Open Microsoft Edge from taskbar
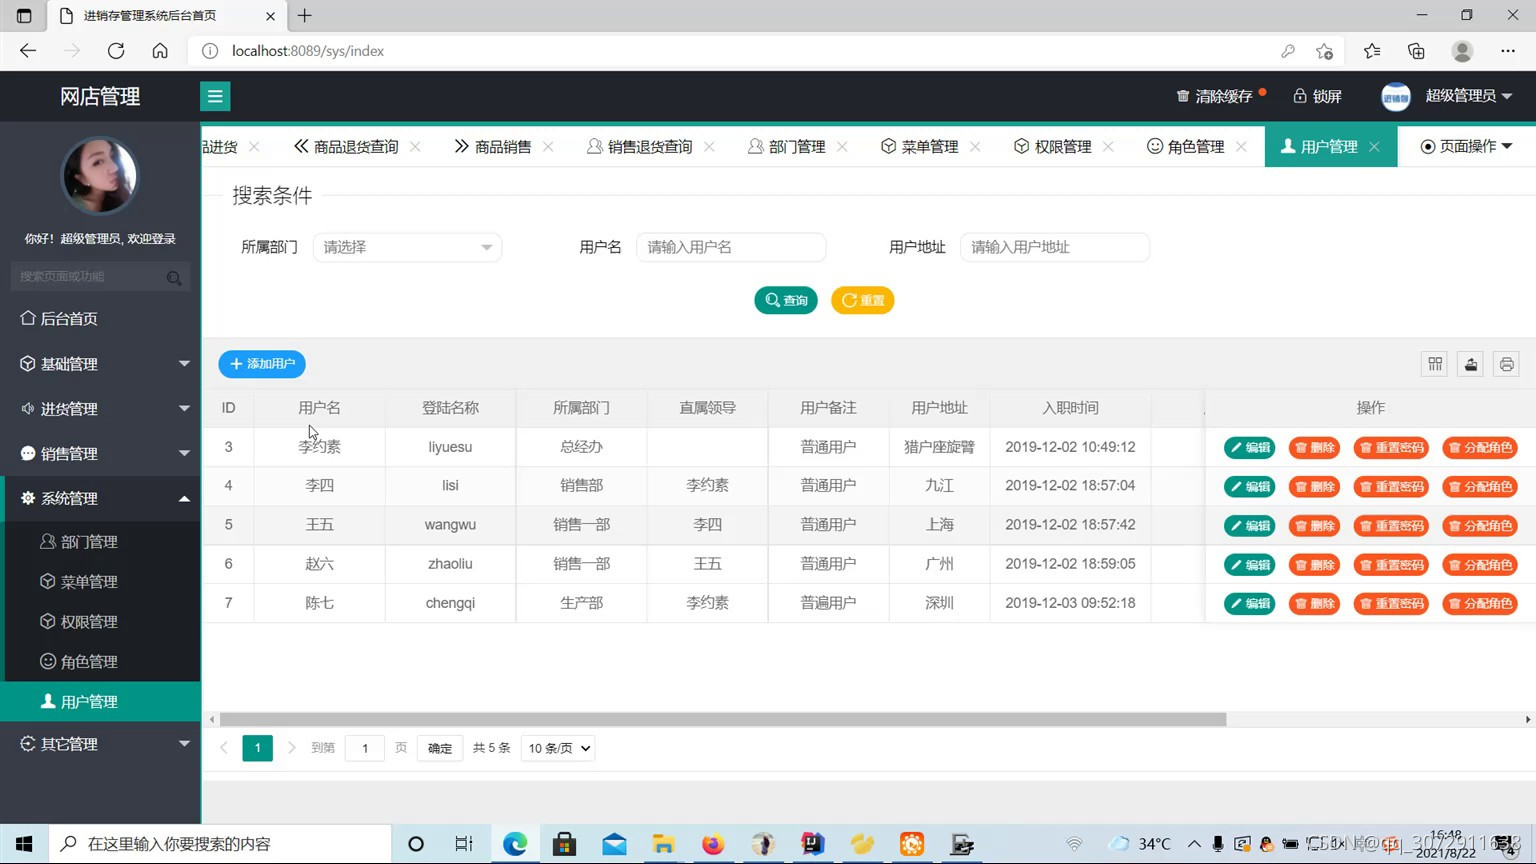Viewport: 1536px width, 864px height. [x=515, y=844]
